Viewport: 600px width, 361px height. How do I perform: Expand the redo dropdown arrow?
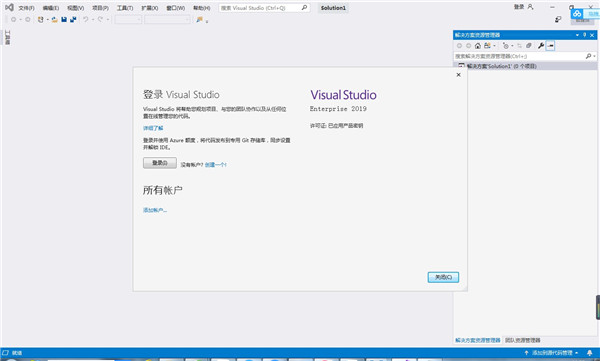(x=108, y=20)
